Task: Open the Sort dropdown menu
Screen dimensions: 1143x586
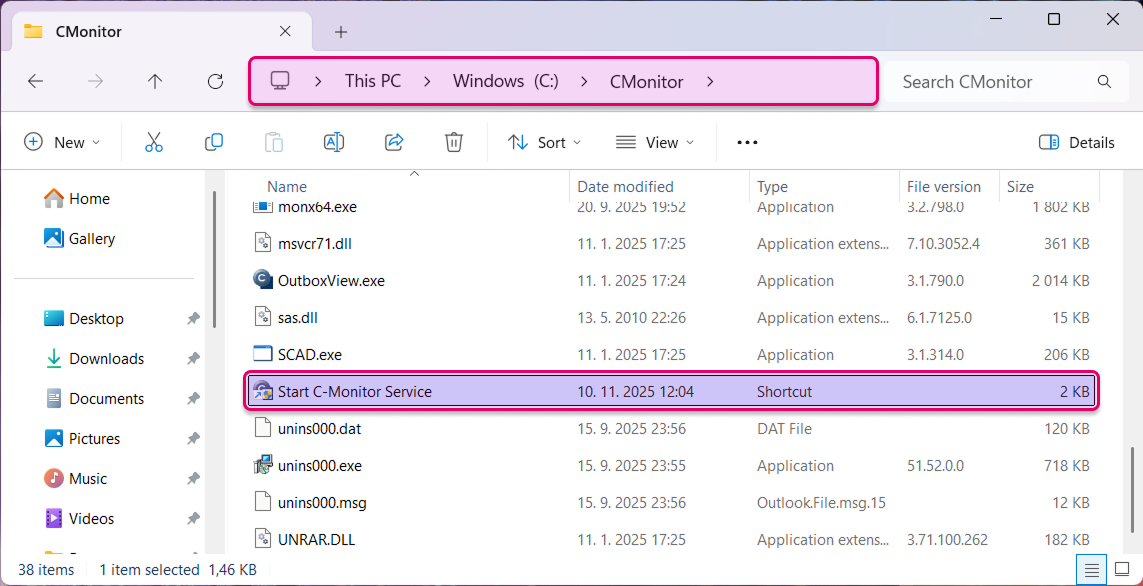Action: point(545,143)
